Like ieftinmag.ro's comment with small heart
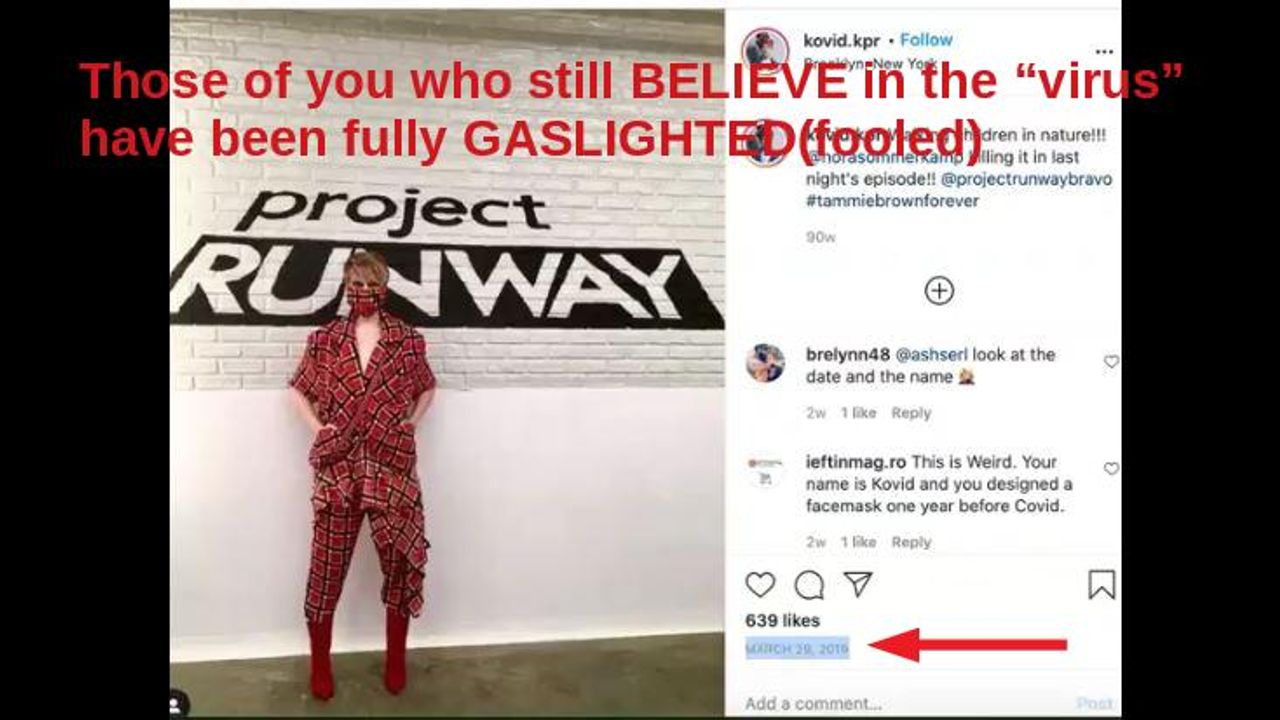This screenshot has width=1280, height=720. tap(1111, 468)
